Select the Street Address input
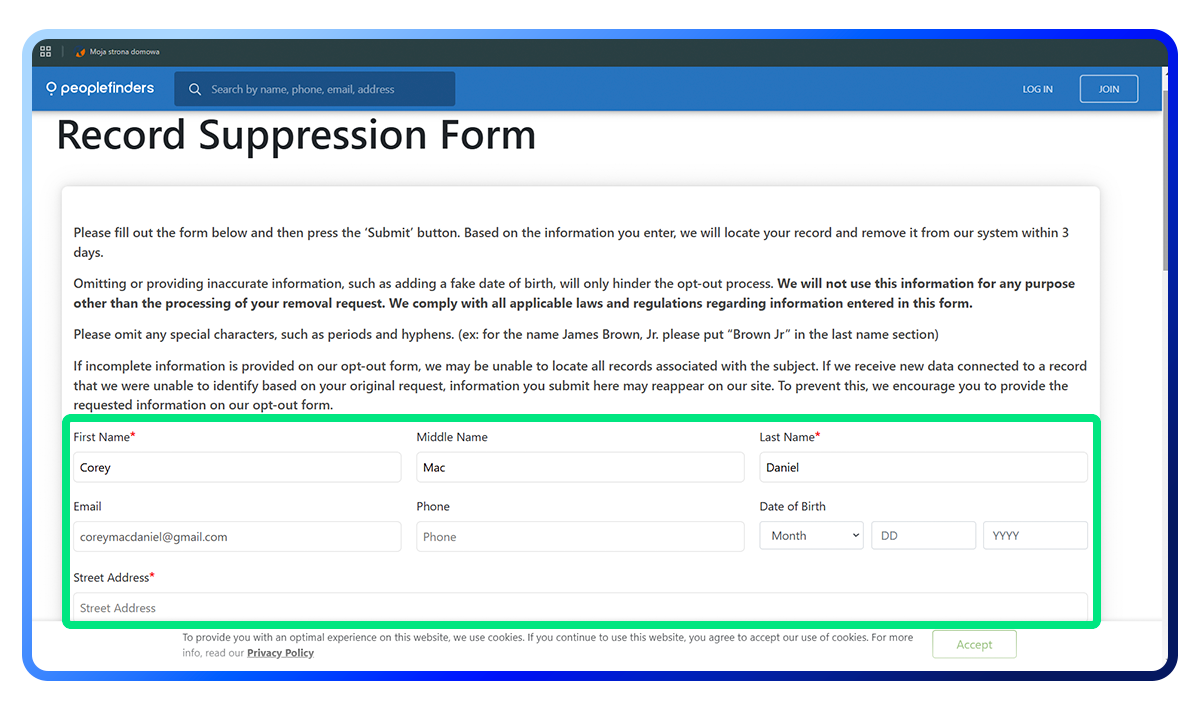The height and width of the screenshot is (709, 1200). [x=580, y=607]
